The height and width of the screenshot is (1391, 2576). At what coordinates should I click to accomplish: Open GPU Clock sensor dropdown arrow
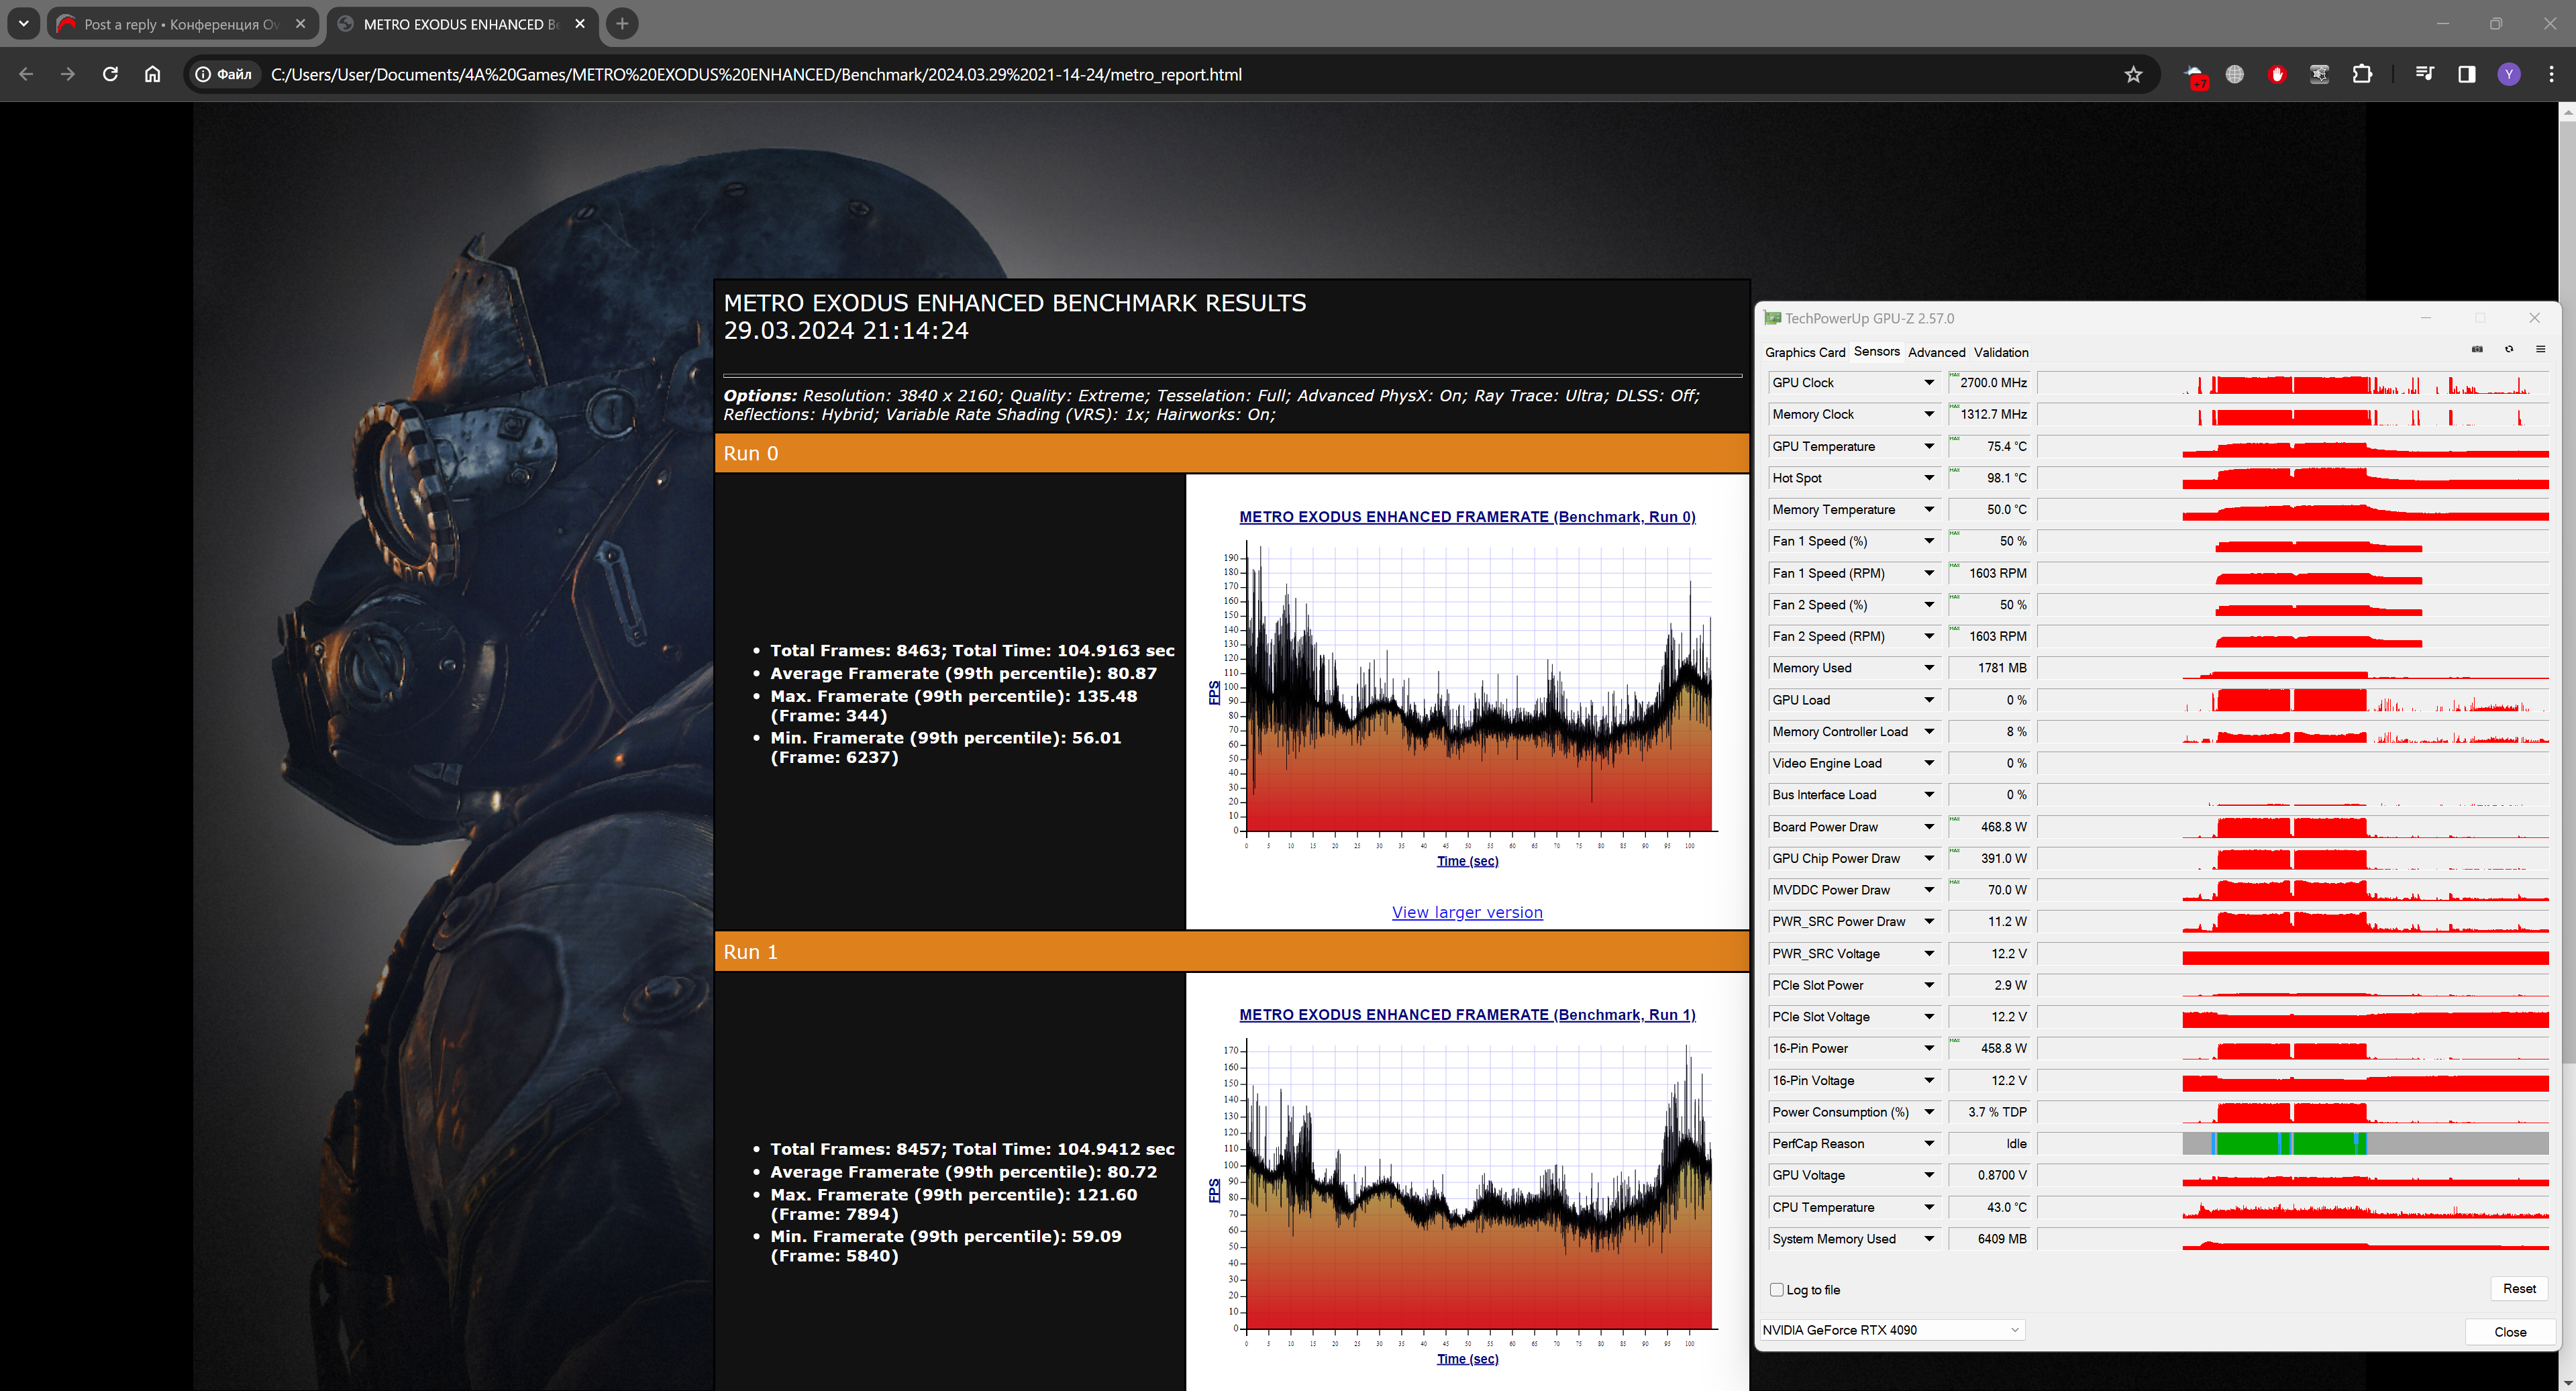click(1929, 383)
